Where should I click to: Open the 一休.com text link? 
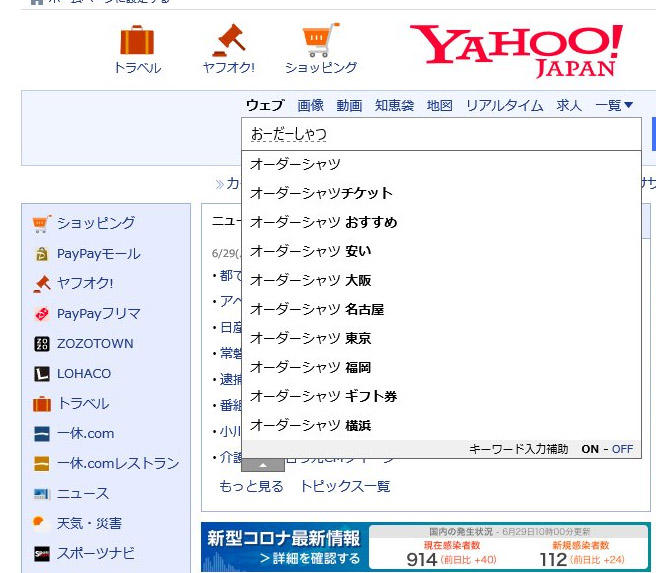(x=85, y=434)
